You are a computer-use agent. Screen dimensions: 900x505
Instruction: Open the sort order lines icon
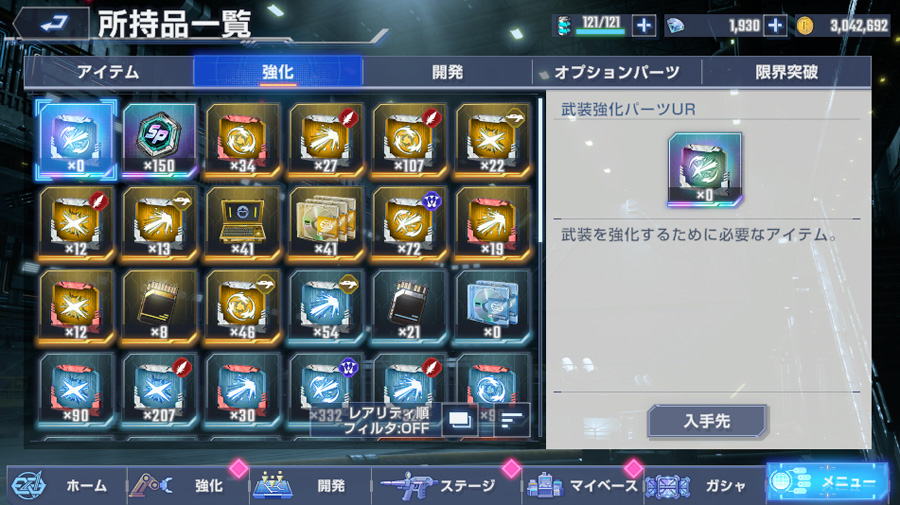click(x=511, y=420)
